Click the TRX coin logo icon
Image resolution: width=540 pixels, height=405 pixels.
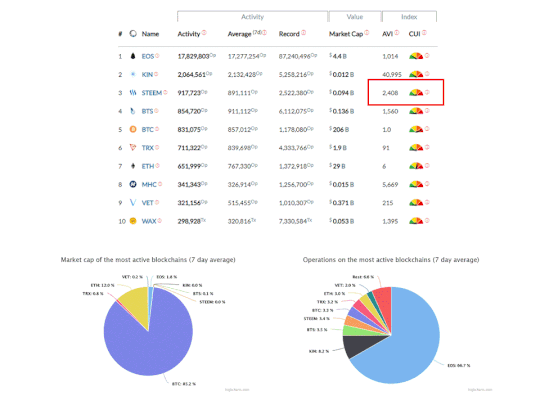click(x=133, y=147)
